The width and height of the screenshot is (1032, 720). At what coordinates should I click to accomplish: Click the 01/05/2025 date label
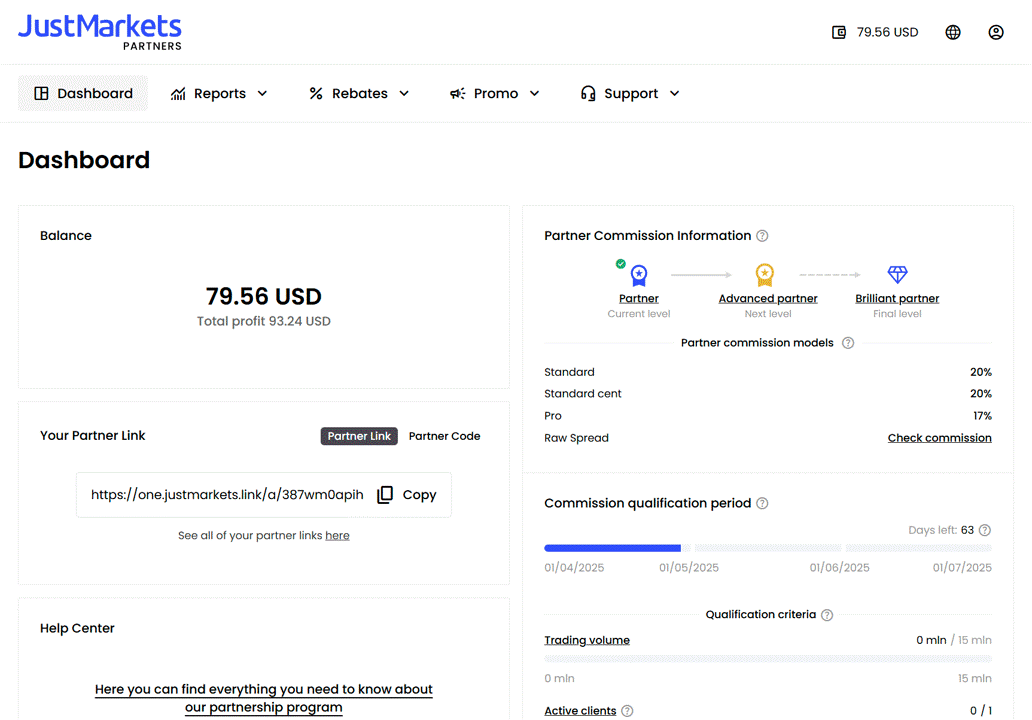pyautogui.click(x=689, y=568)
